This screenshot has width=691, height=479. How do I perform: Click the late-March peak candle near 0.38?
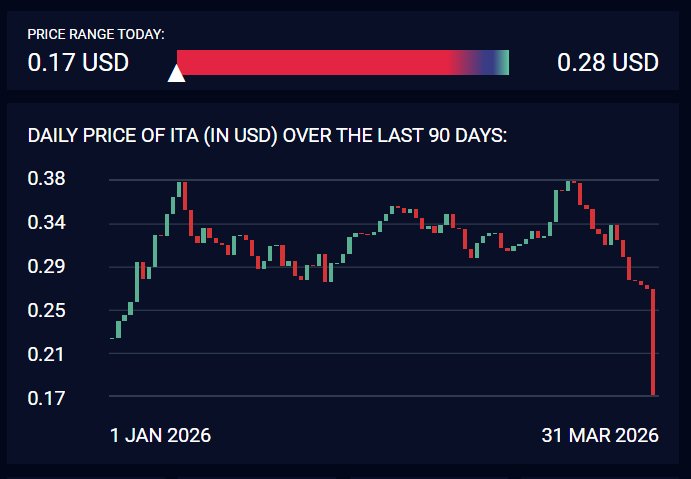570,184
